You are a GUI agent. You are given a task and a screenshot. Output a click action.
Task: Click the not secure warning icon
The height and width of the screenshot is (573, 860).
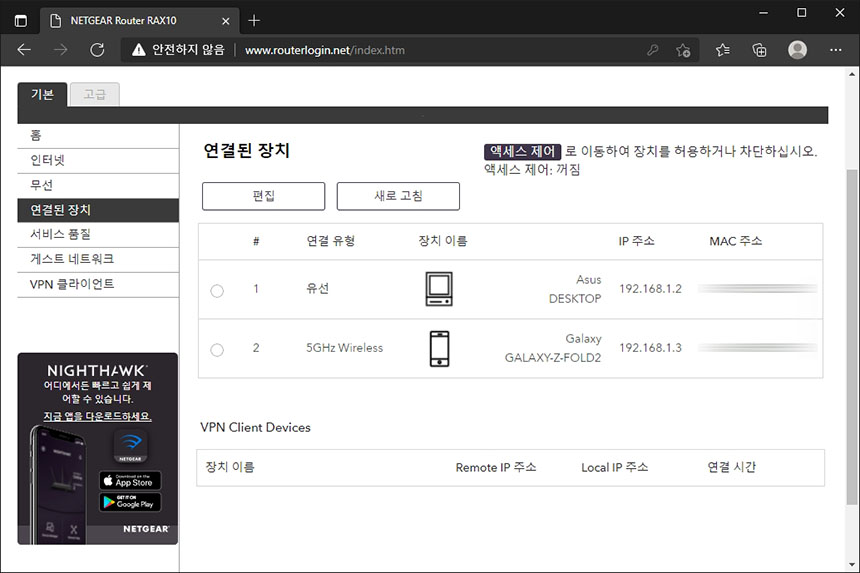(139, 50)
